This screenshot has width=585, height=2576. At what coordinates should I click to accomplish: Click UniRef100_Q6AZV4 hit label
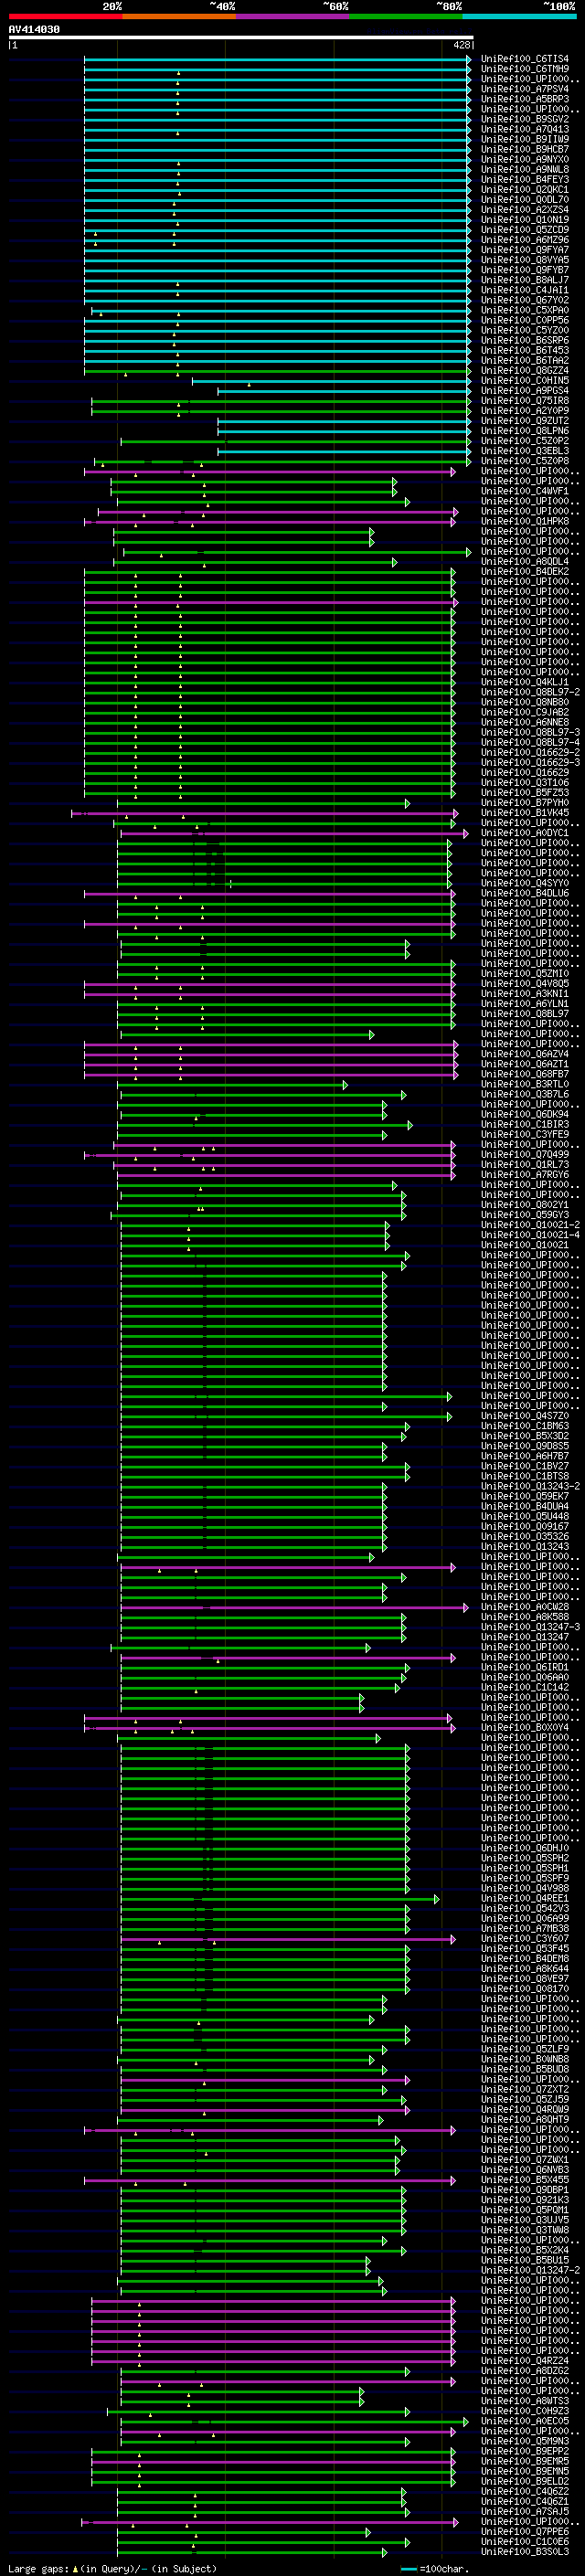[x=525, y=1054]
